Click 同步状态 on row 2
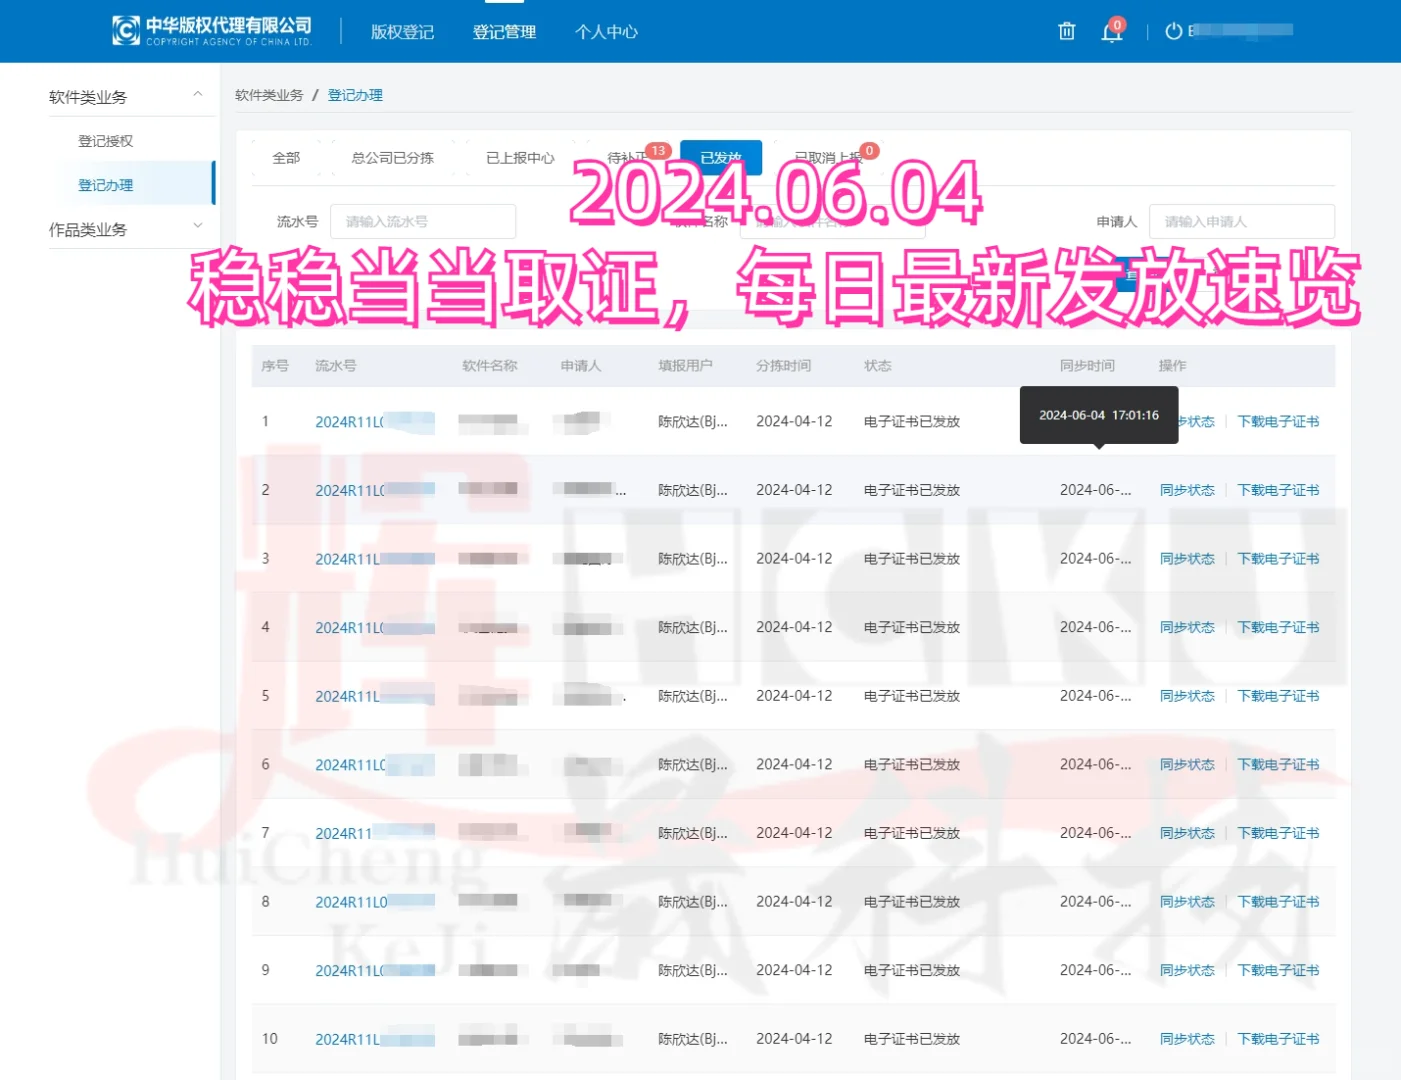1401x1080 pixels. pos(1187,489)
